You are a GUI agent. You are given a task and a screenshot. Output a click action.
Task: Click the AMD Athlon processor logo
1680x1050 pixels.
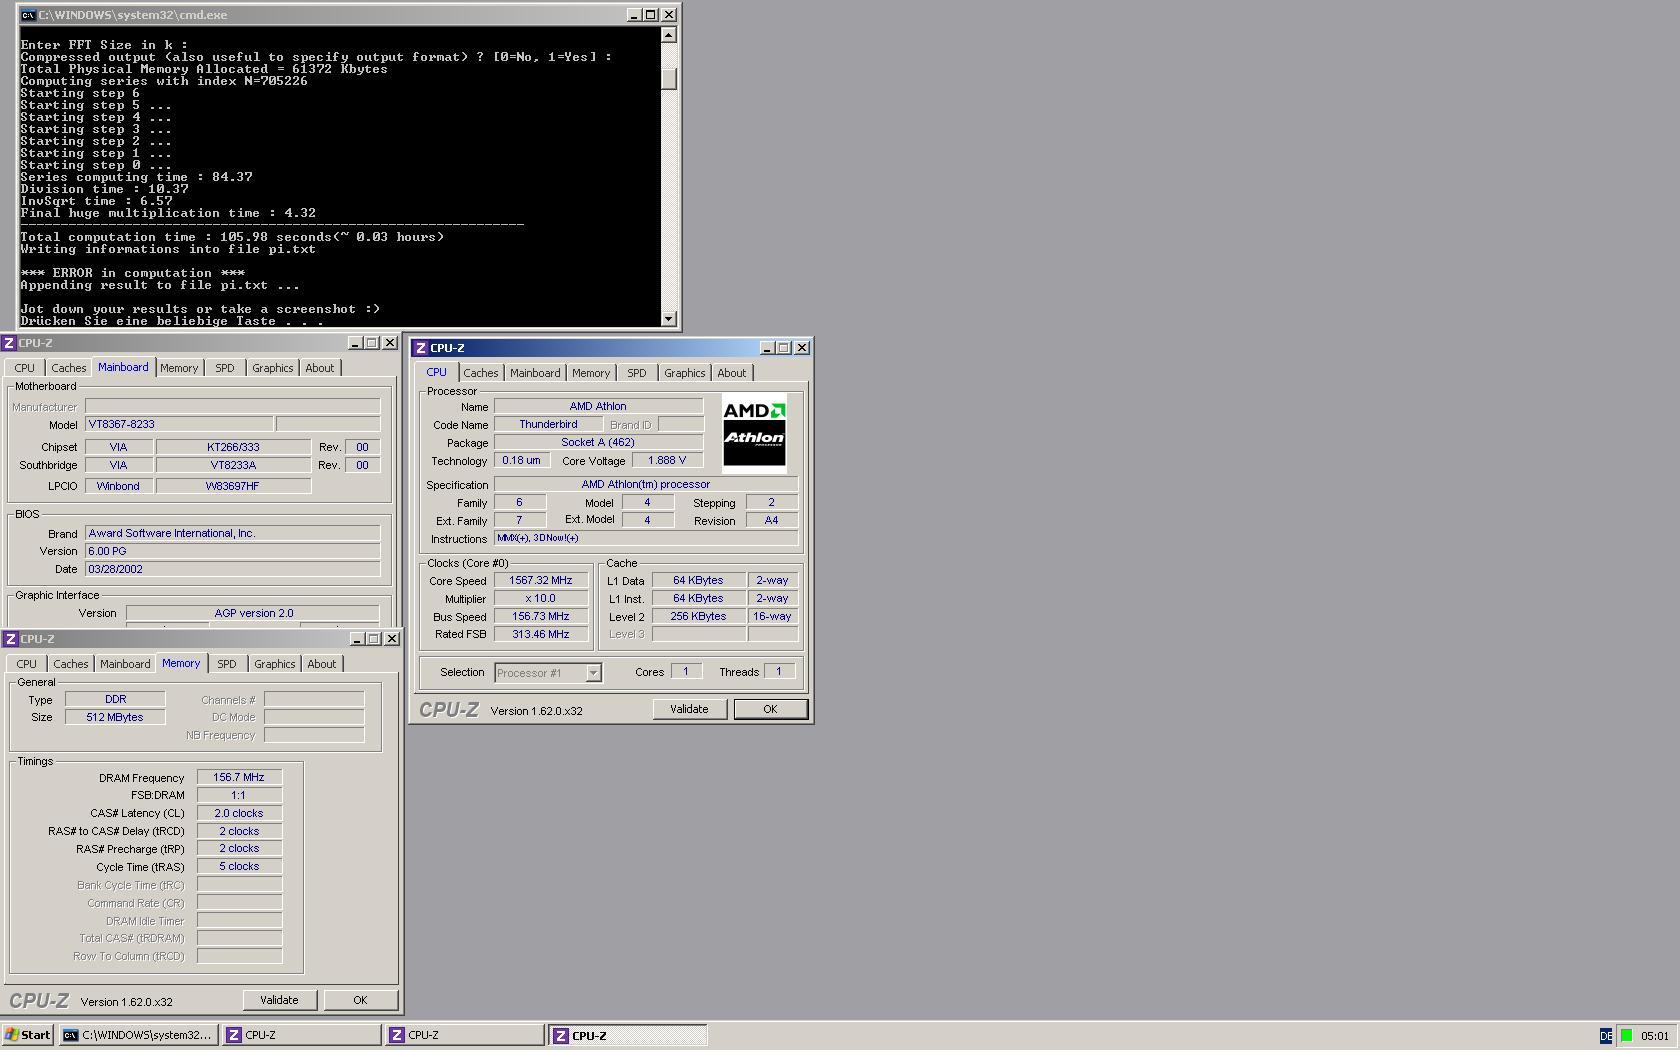[754, 433]
